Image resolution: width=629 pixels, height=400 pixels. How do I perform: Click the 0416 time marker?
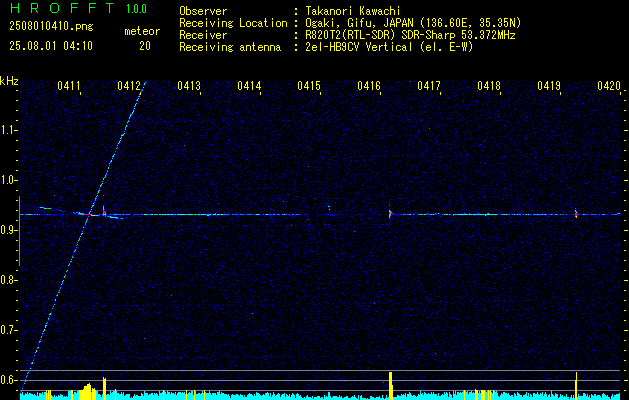369,86
